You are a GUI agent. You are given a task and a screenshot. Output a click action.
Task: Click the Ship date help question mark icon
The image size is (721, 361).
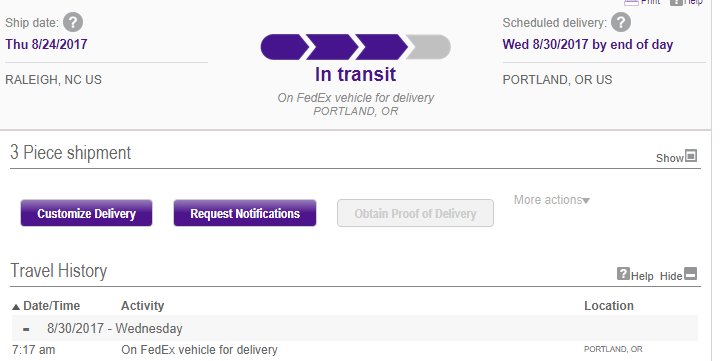point(73,22)
